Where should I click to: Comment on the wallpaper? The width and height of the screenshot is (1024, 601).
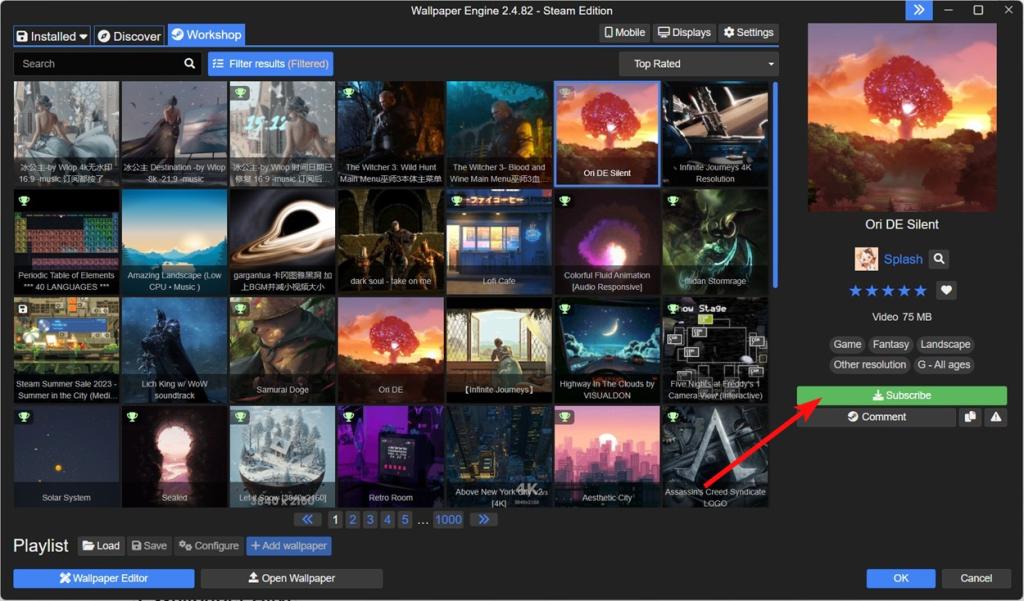click(x=878, y=417)
